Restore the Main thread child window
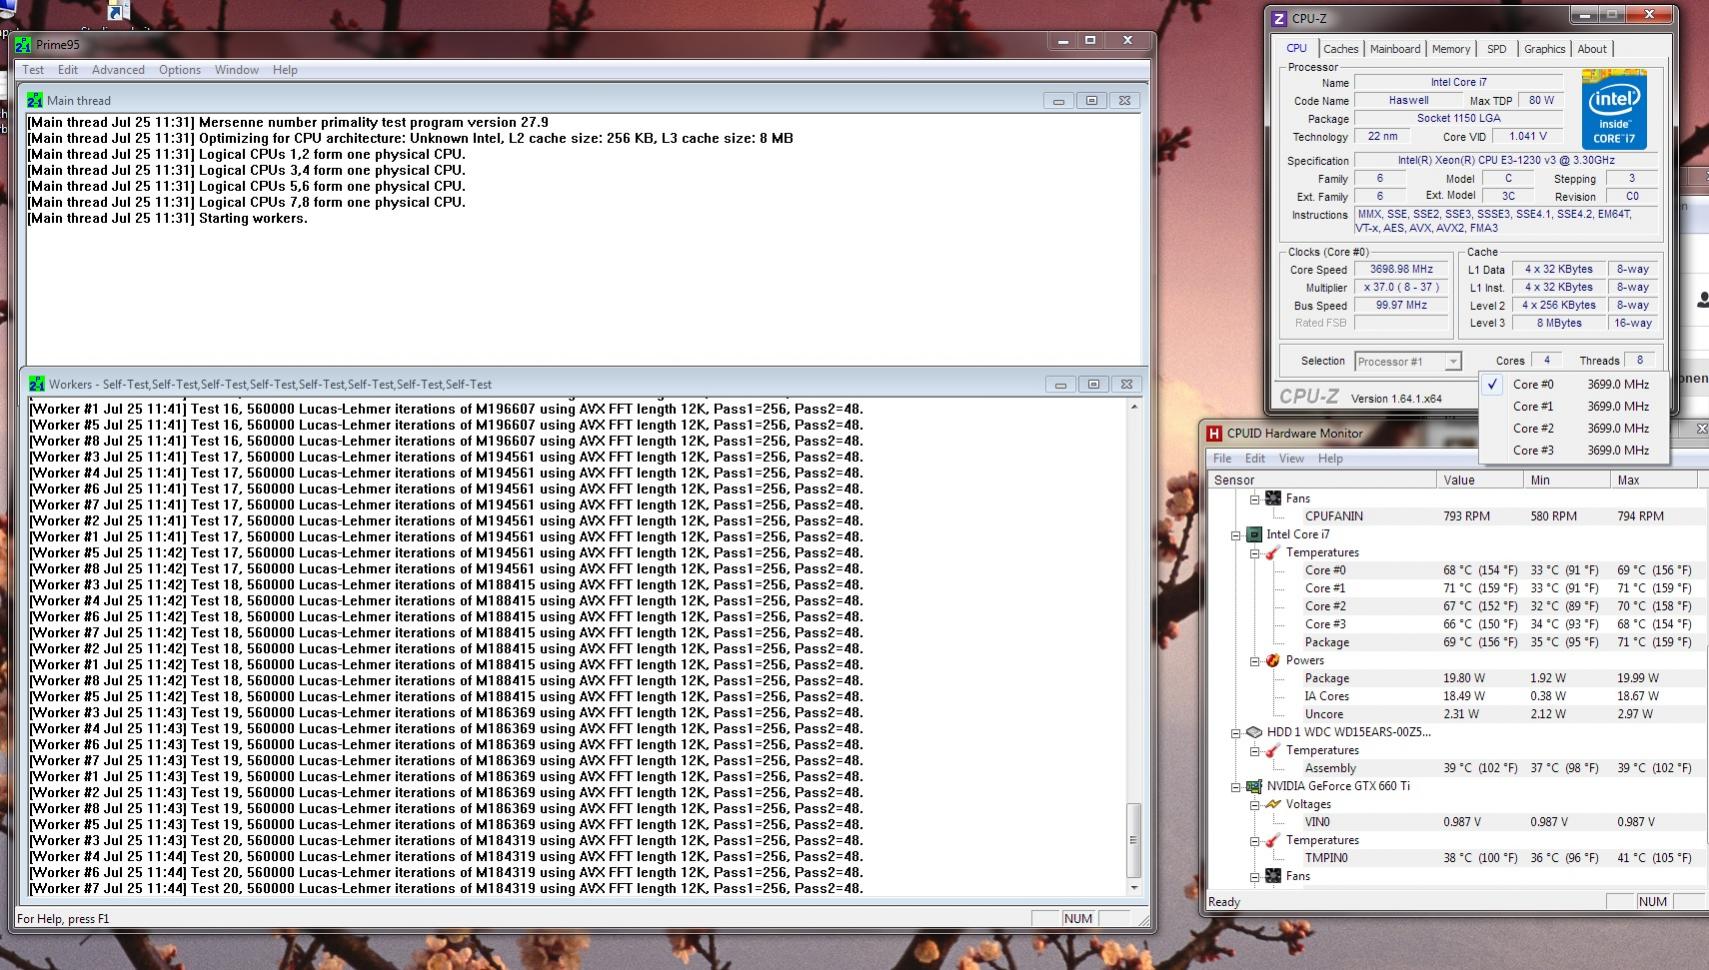 coord(1092,100)
